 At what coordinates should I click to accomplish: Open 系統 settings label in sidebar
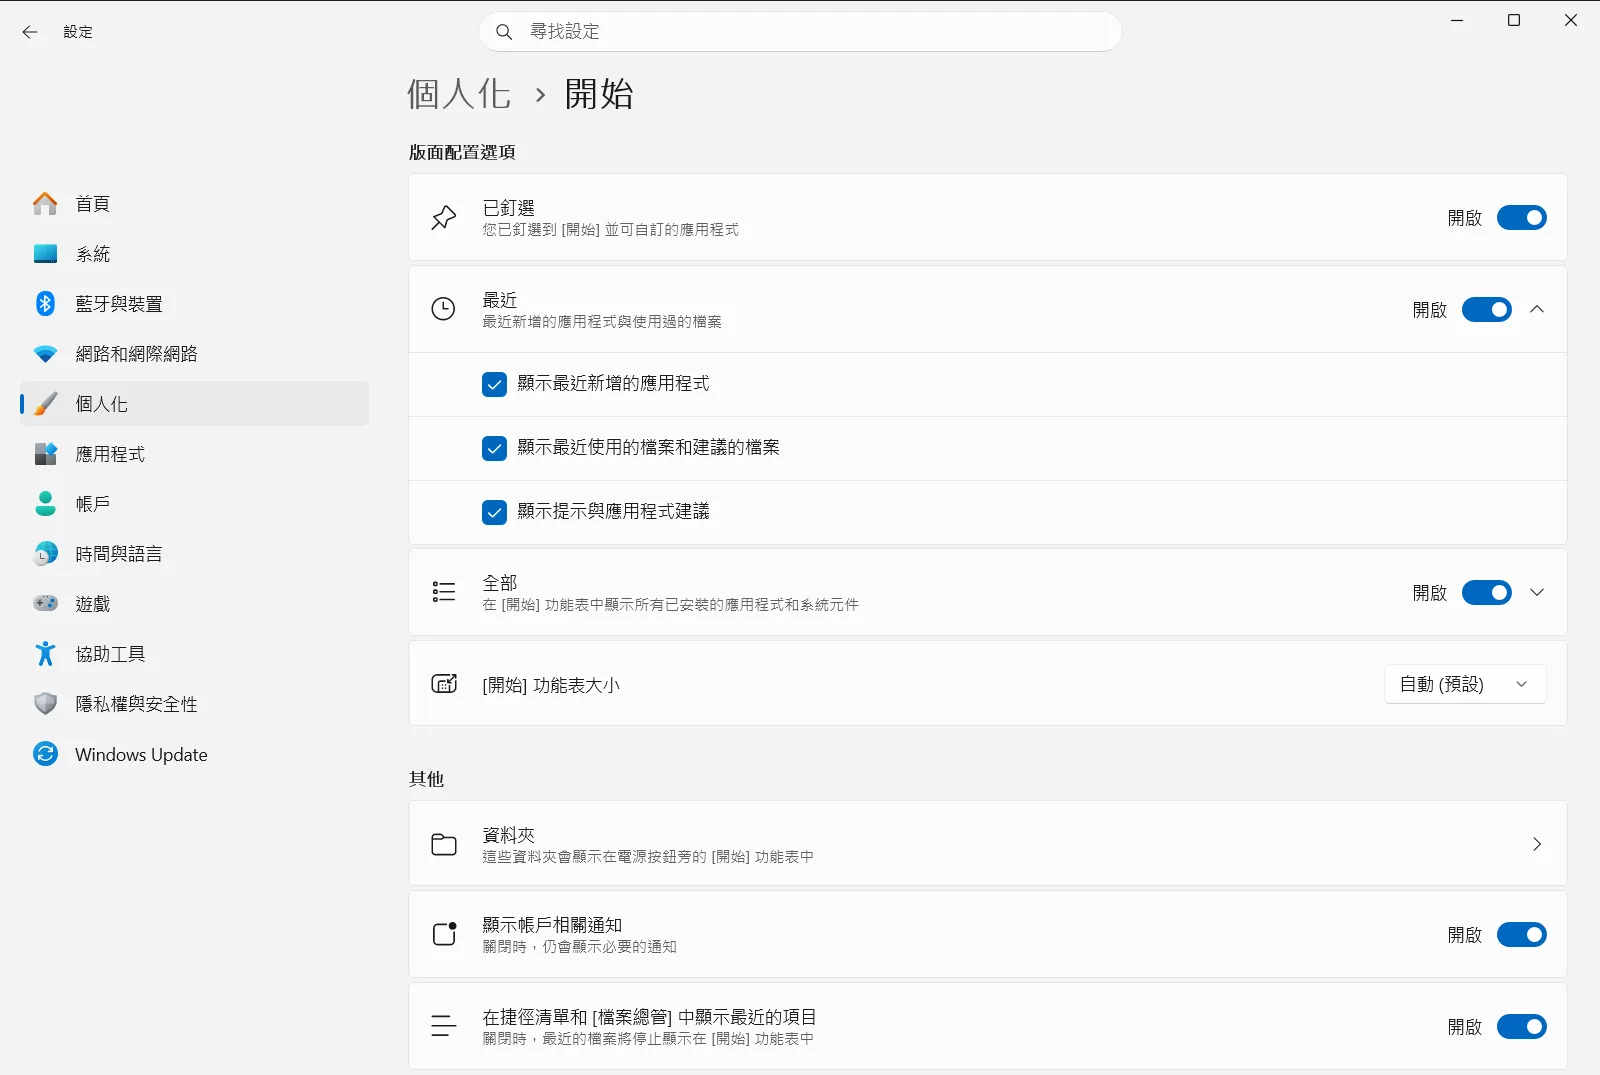(x=93, y=254)
